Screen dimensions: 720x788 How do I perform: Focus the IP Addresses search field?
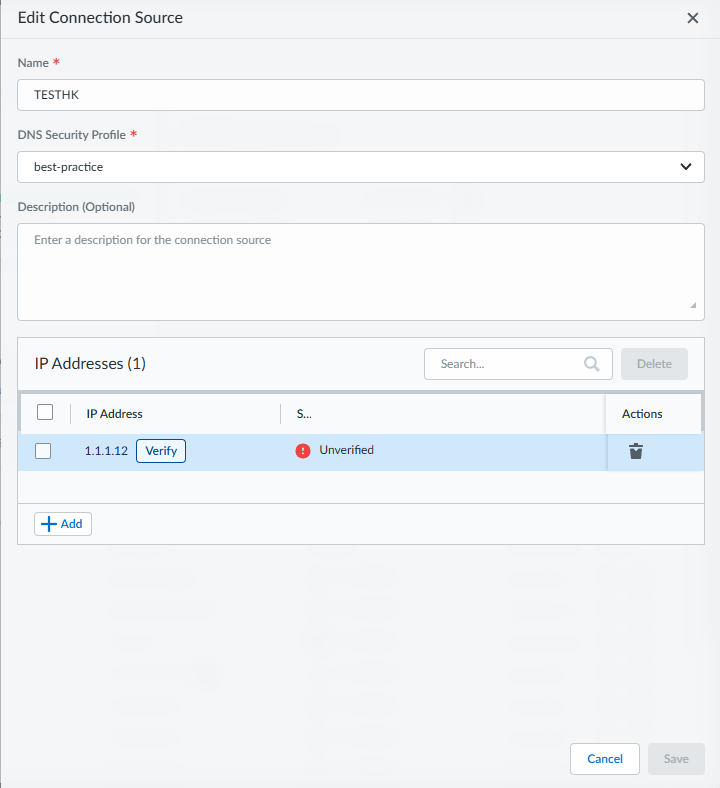(x=505, y=364)
